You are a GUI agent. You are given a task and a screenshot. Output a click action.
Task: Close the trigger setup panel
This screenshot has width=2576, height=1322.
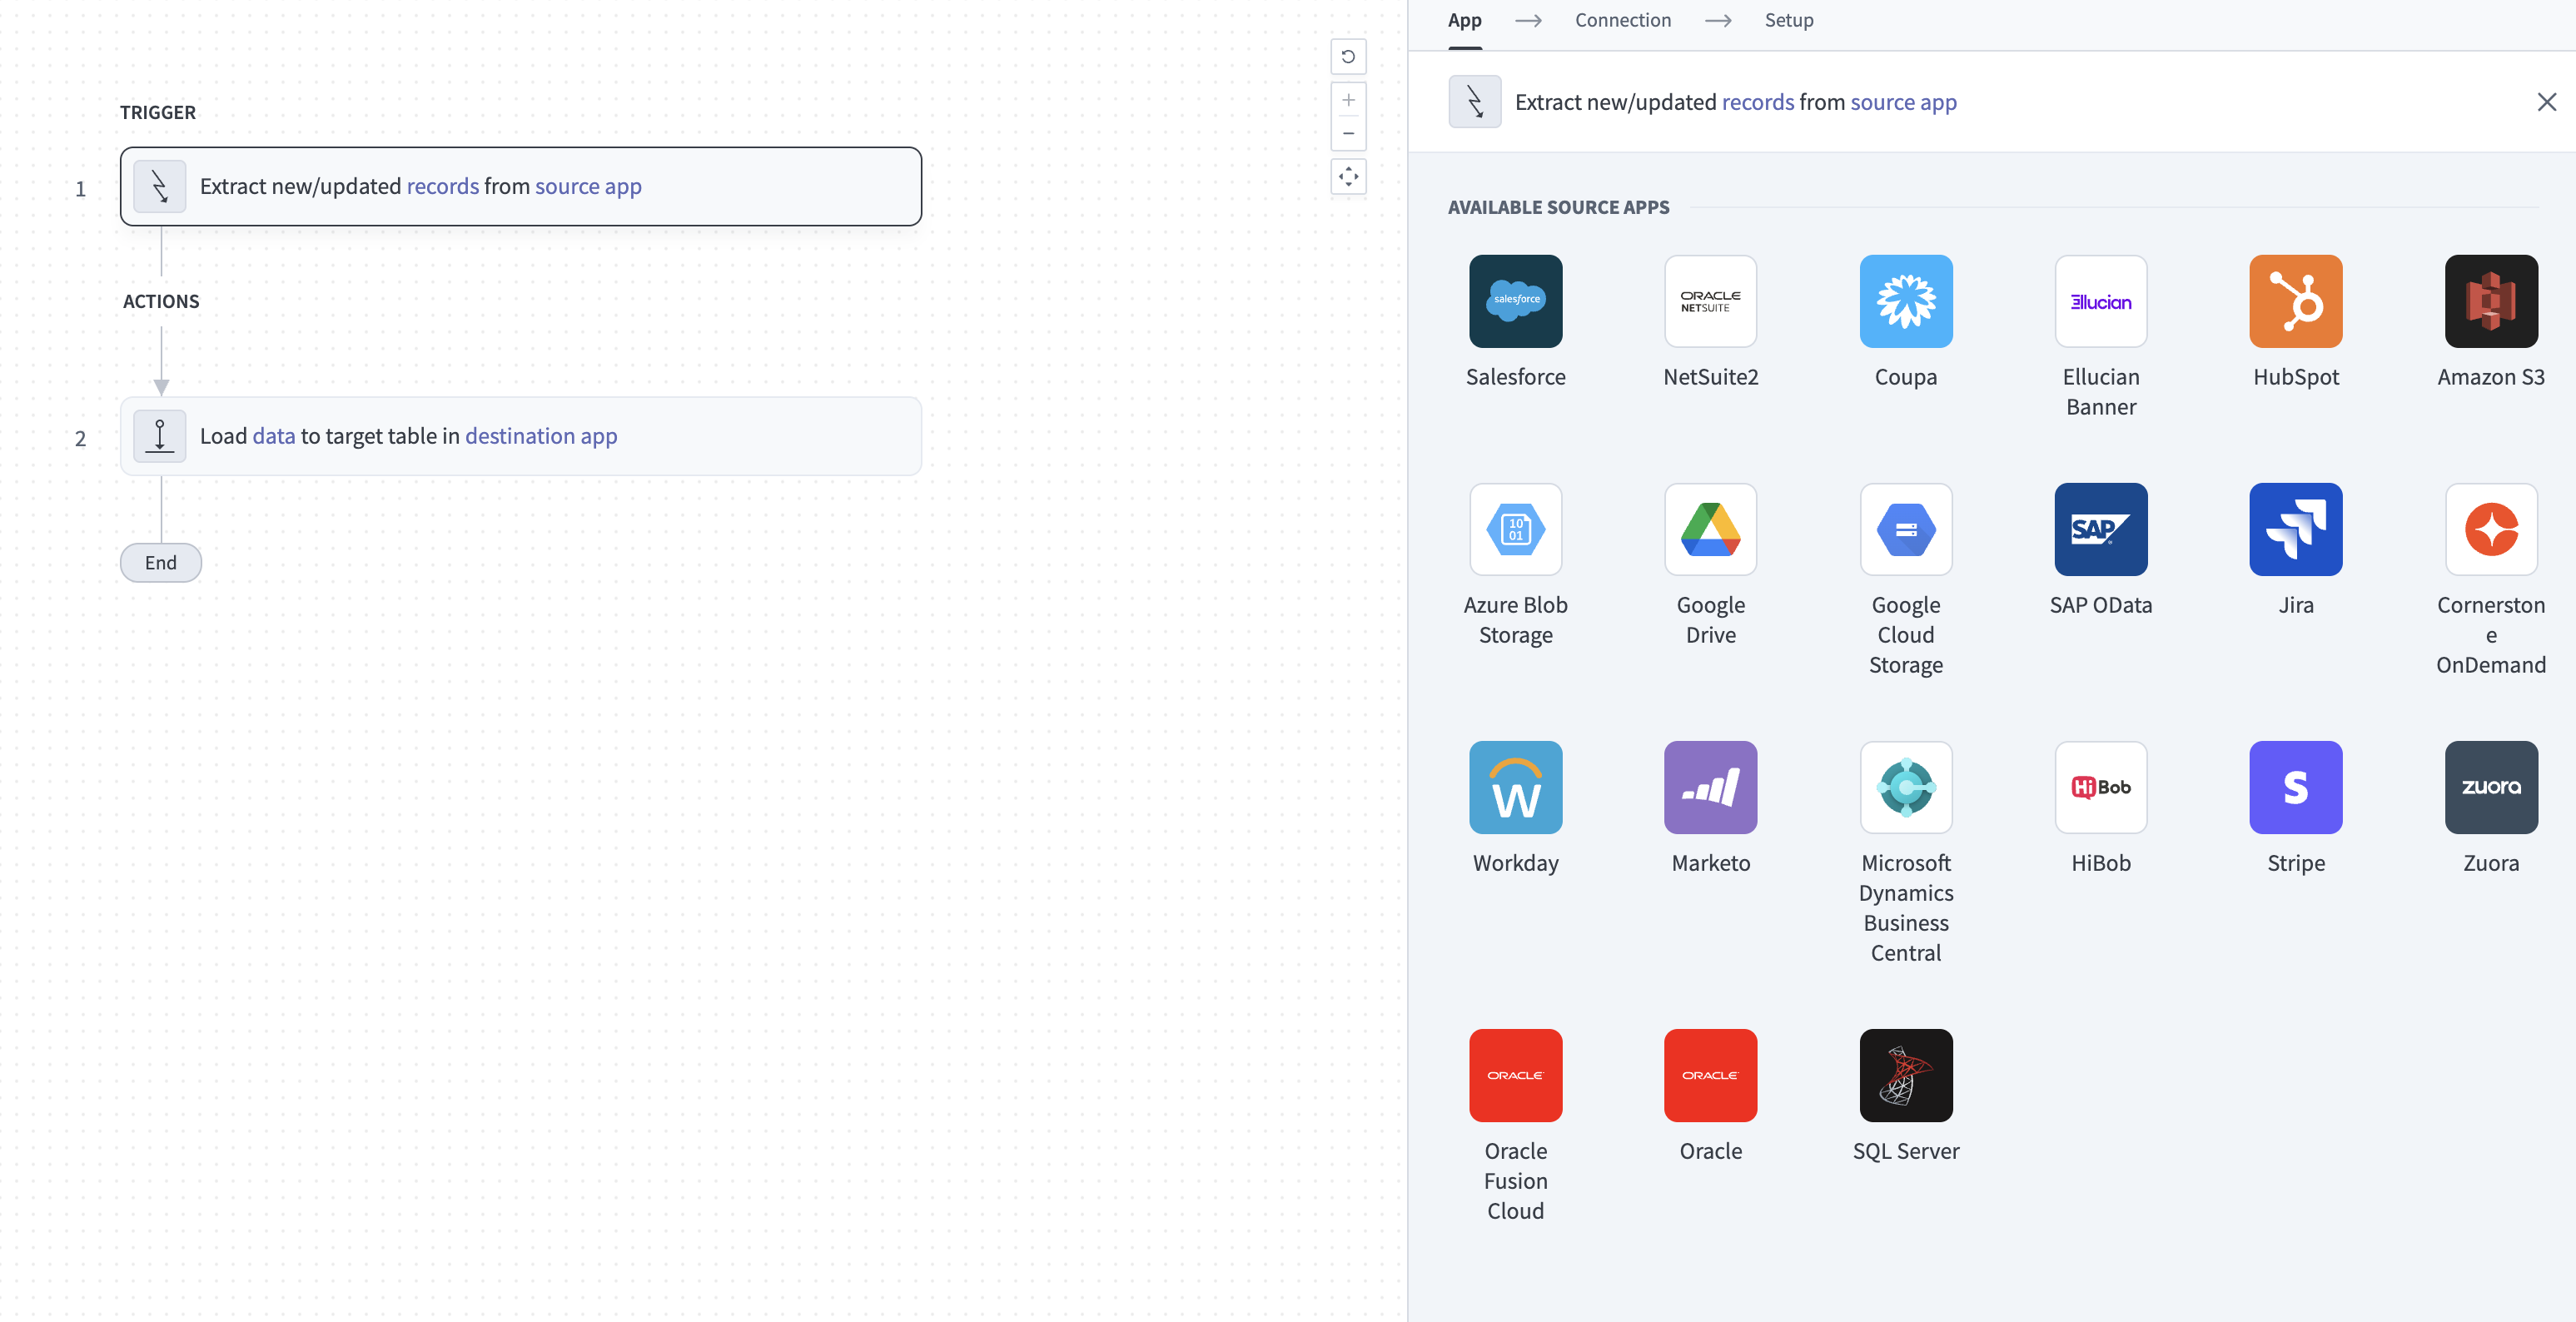point(2546,102)
